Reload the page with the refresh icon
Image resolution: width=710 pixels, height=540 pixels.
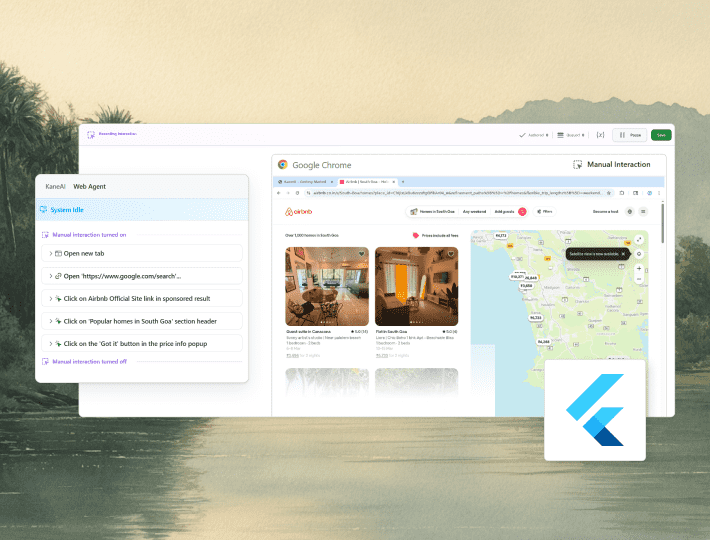coord(297,193)
